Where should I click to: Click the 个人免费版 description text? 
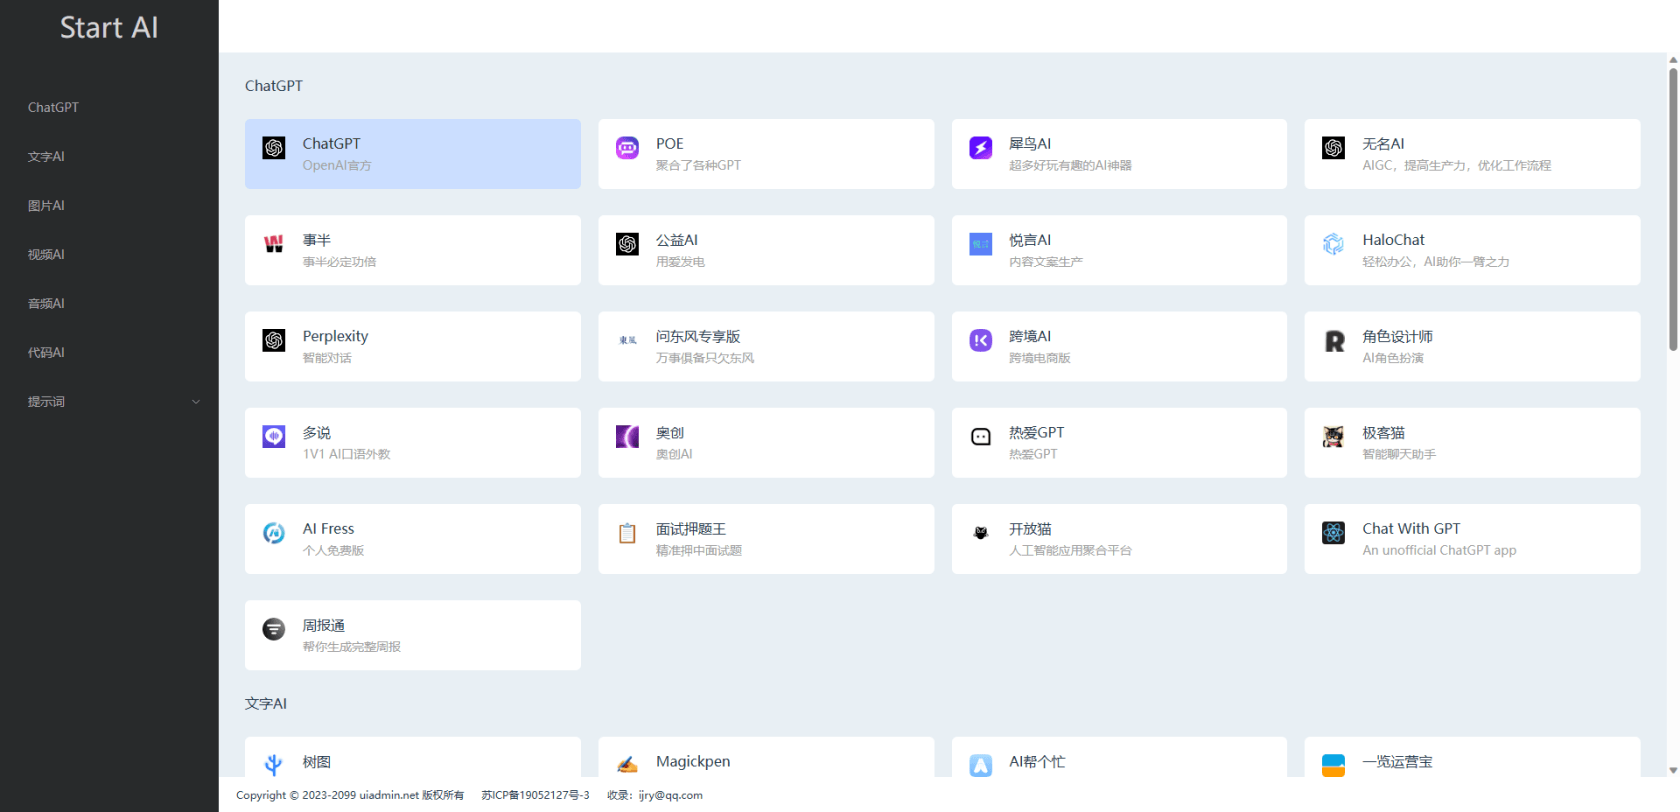(334, 550)
